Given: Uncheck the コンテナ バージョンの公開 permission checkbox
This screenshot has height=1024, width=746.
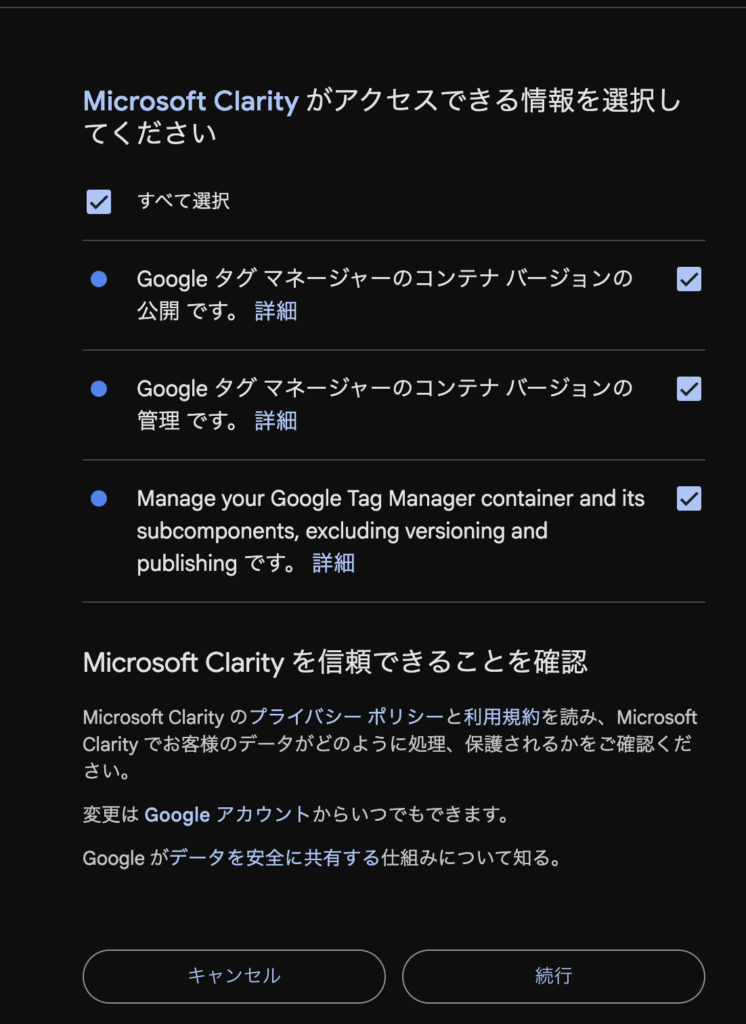Looking at the screenshot, I should pyautogui.click(x=689, y=279).
